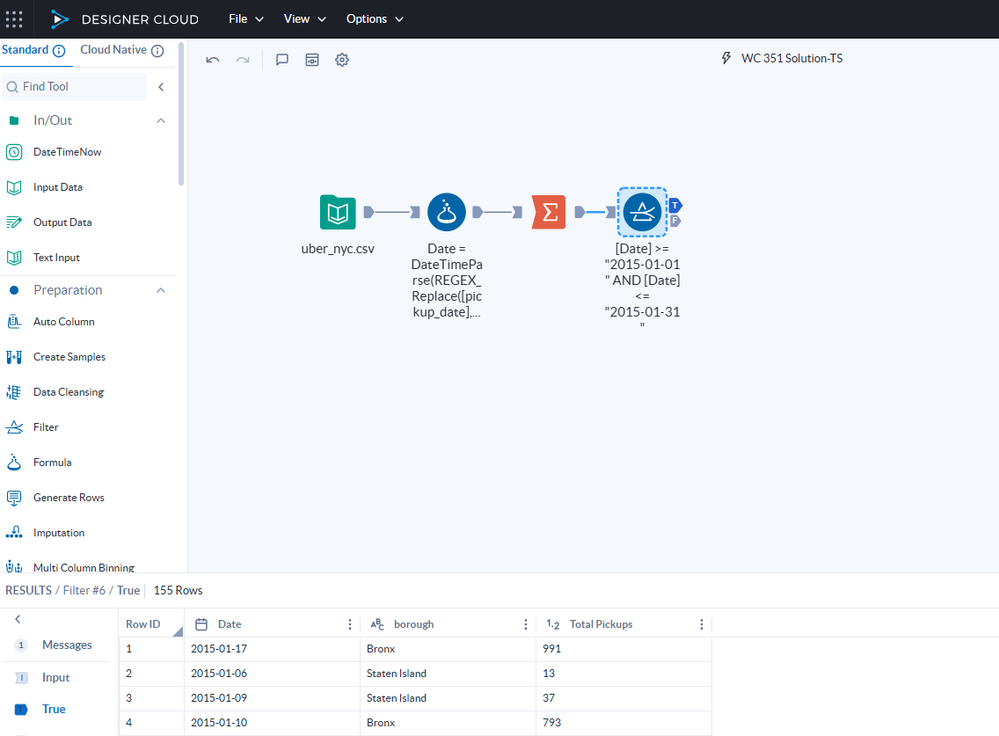The width and height of the screenshot is (999, 736).
Task: Select the Total Pickups cell 793
Action: tap(624, 723)
